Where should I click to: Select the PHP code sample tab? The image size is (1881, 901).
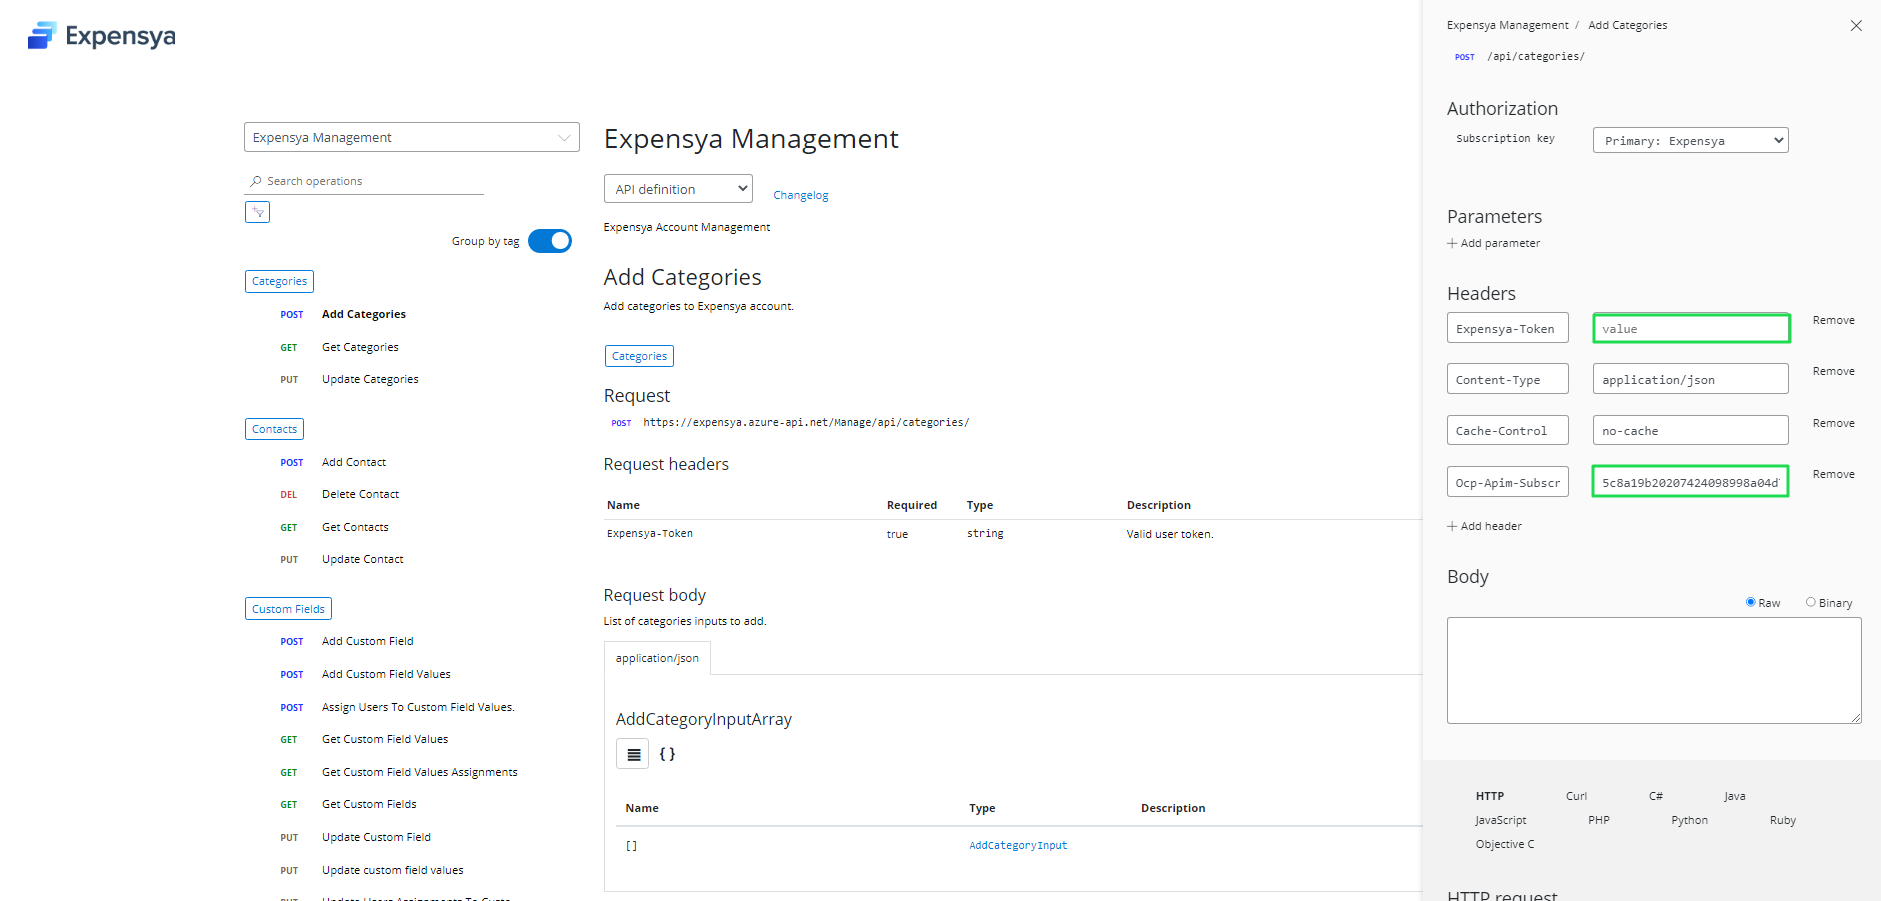[1599, 820]
